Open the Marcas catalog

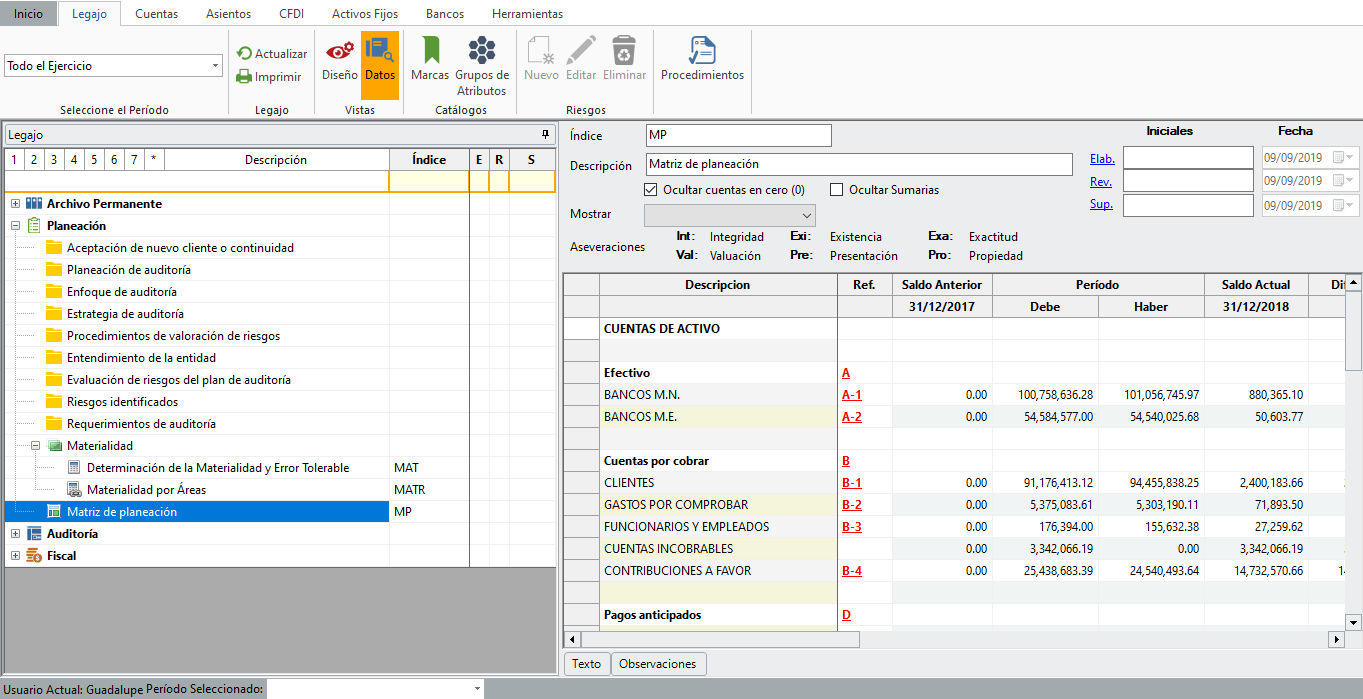pyautogui.click(x=430, y=51)
